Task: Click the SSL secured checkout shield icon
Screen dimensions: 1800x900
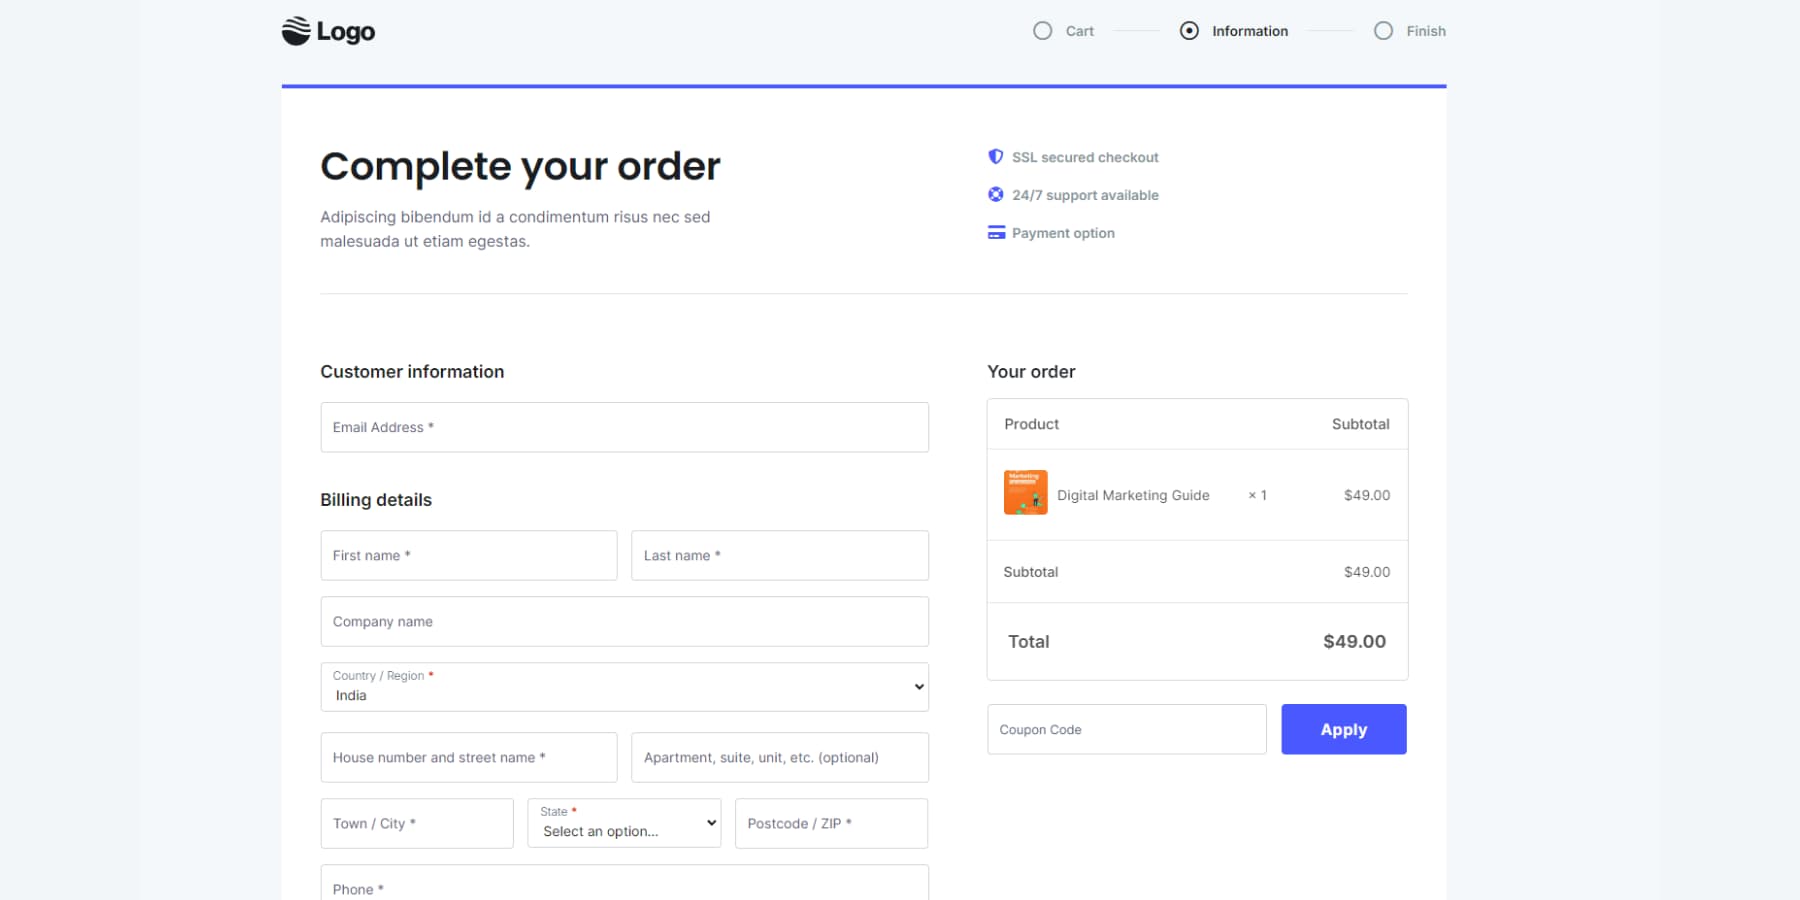Action: coord(996,156)
